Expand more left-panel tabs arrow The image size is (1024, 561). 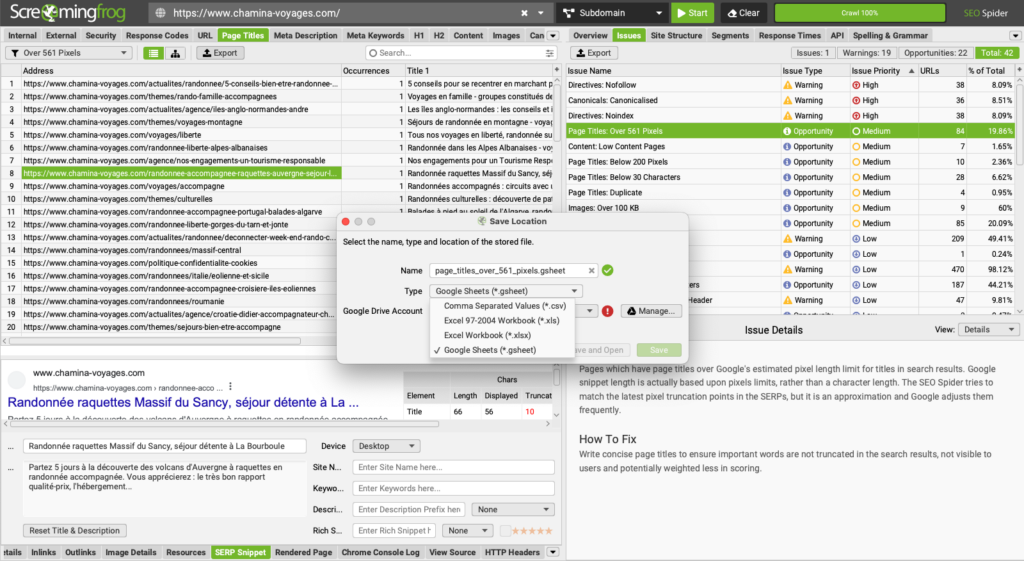click(x=553, y=36)
